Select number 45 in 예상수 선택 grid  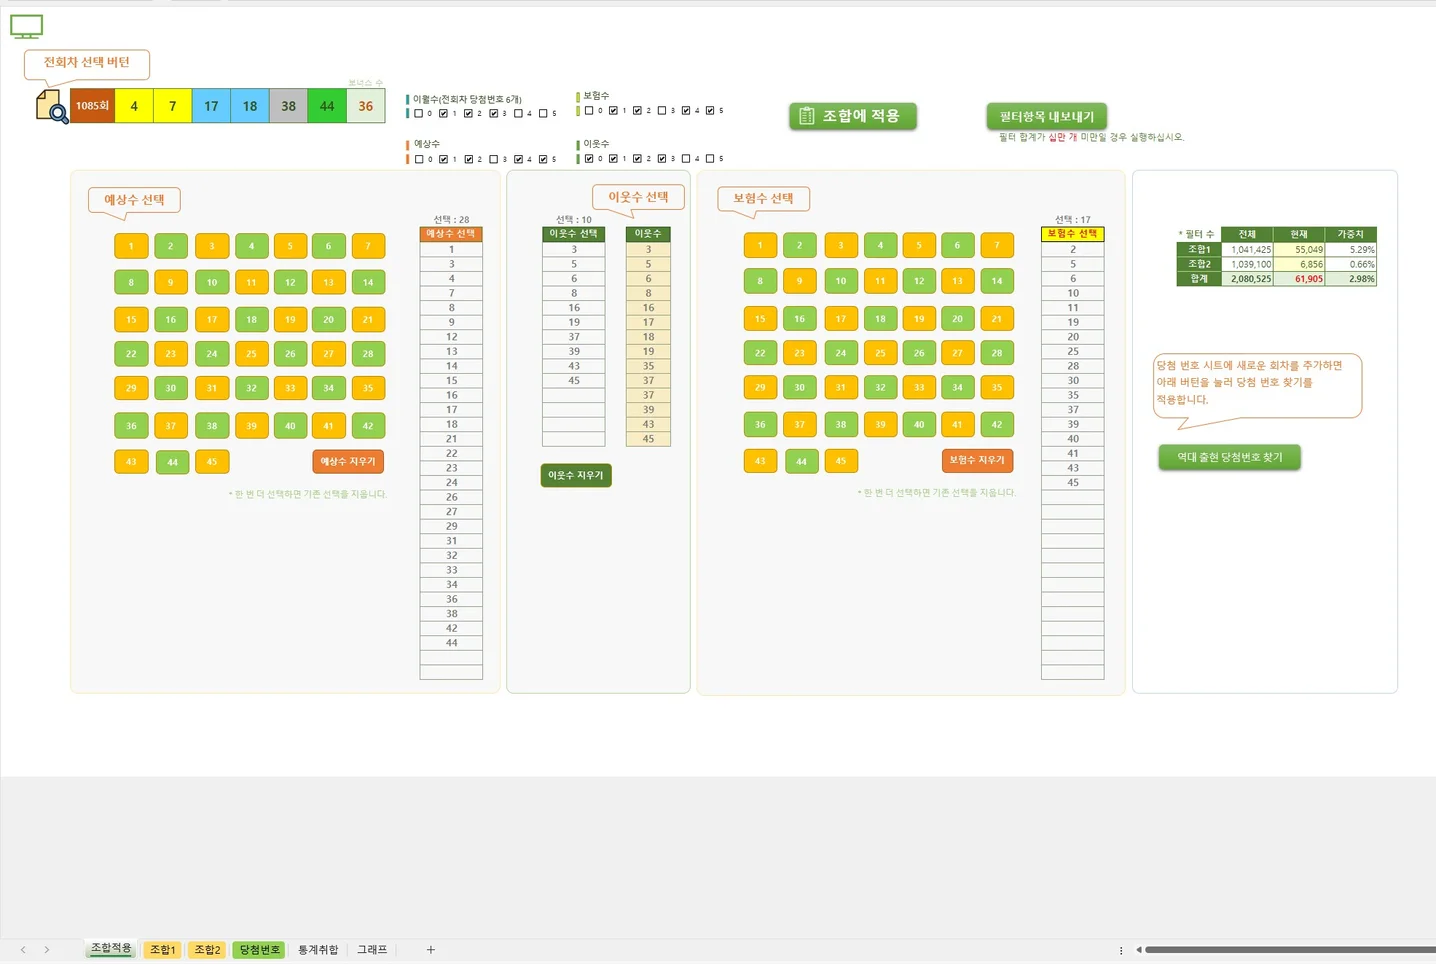212,462
